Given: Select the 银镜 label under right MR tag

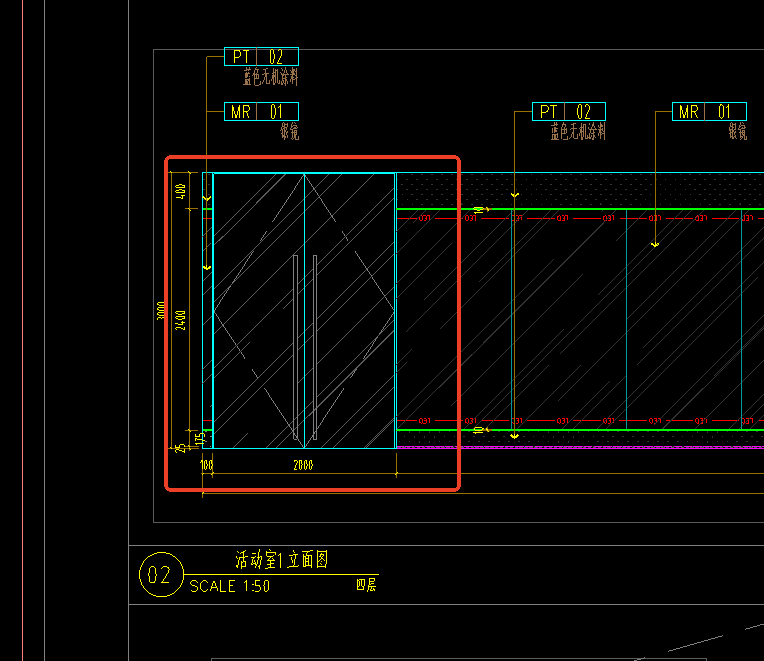Looking at the screenshot, I should click(737, 132).
